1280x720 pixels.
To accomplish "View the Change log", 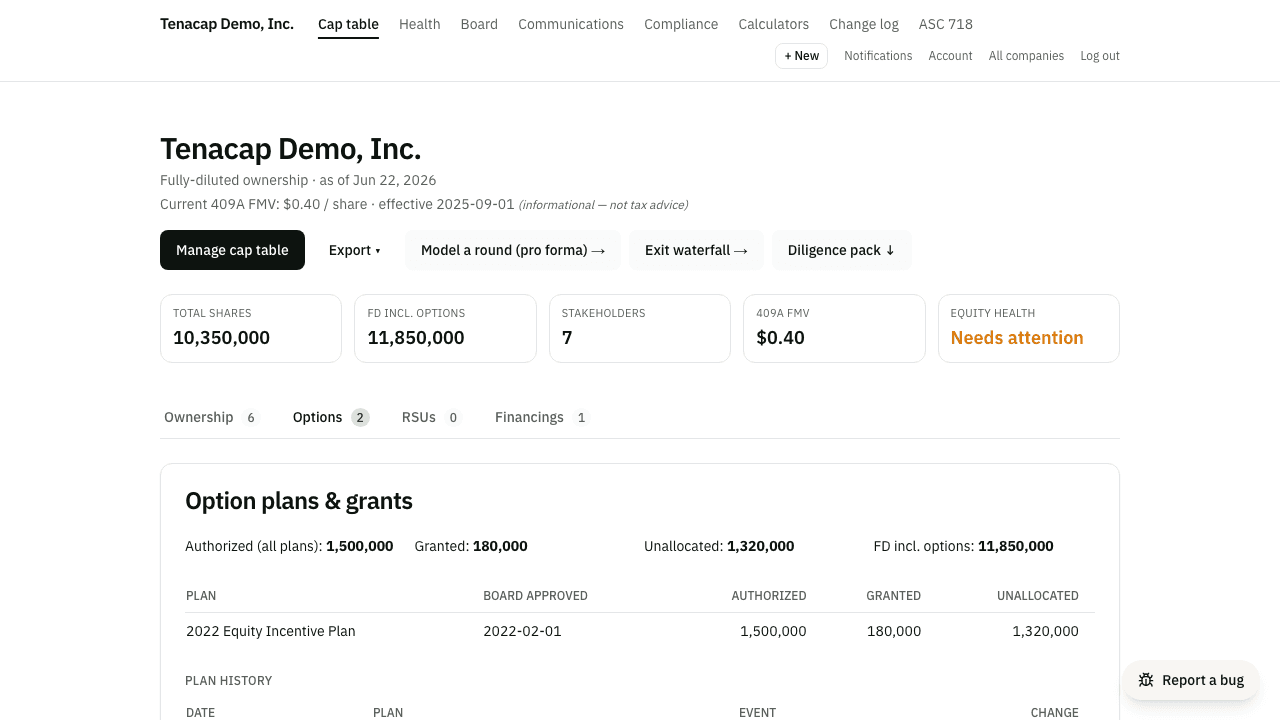I will coord(864,24).
